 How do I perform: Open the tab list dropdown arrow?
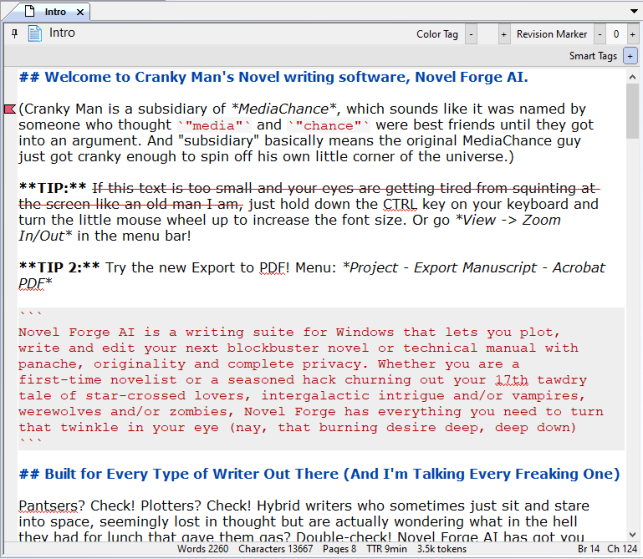[x=634, y=12]
